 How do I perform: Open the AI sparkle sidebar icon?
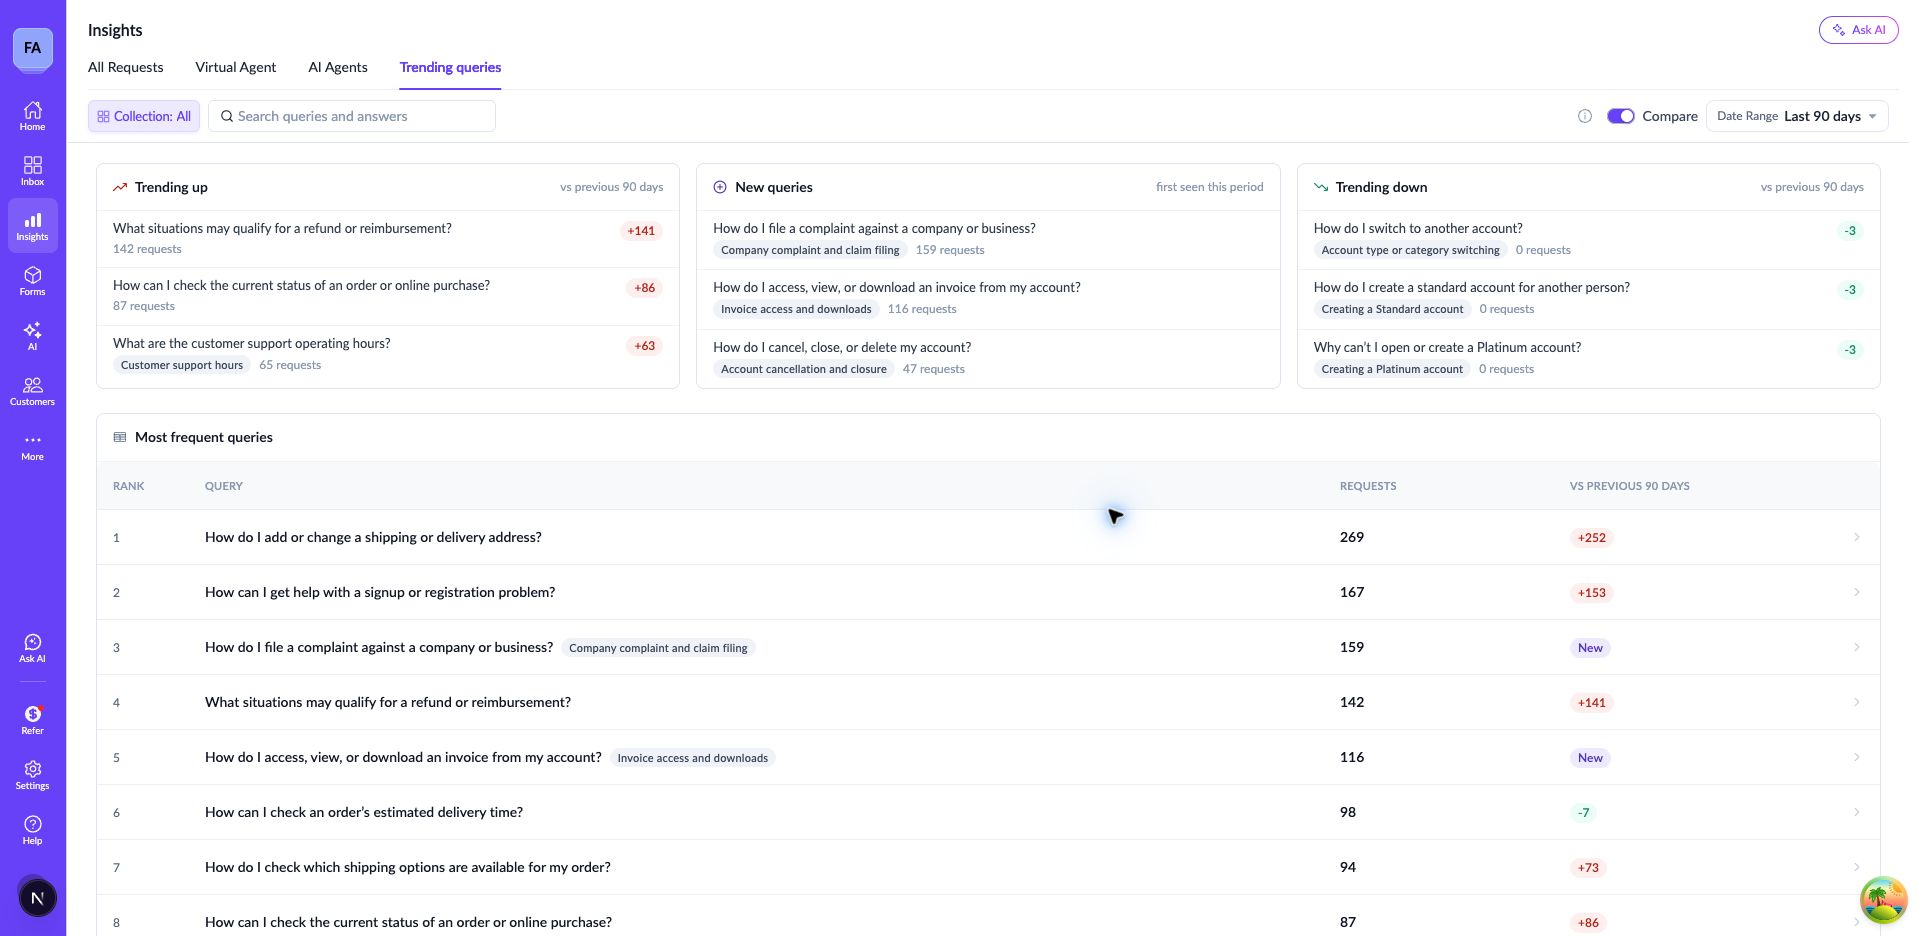point(32,336)
